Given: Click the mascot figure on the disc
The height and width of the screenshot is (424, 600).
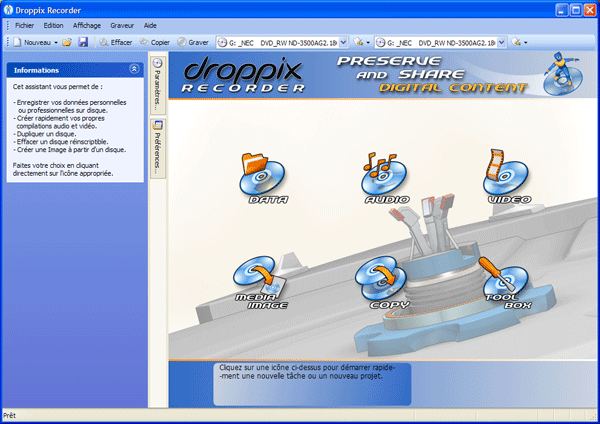Looking at the screenshot, I should click(x=562, y=74).
